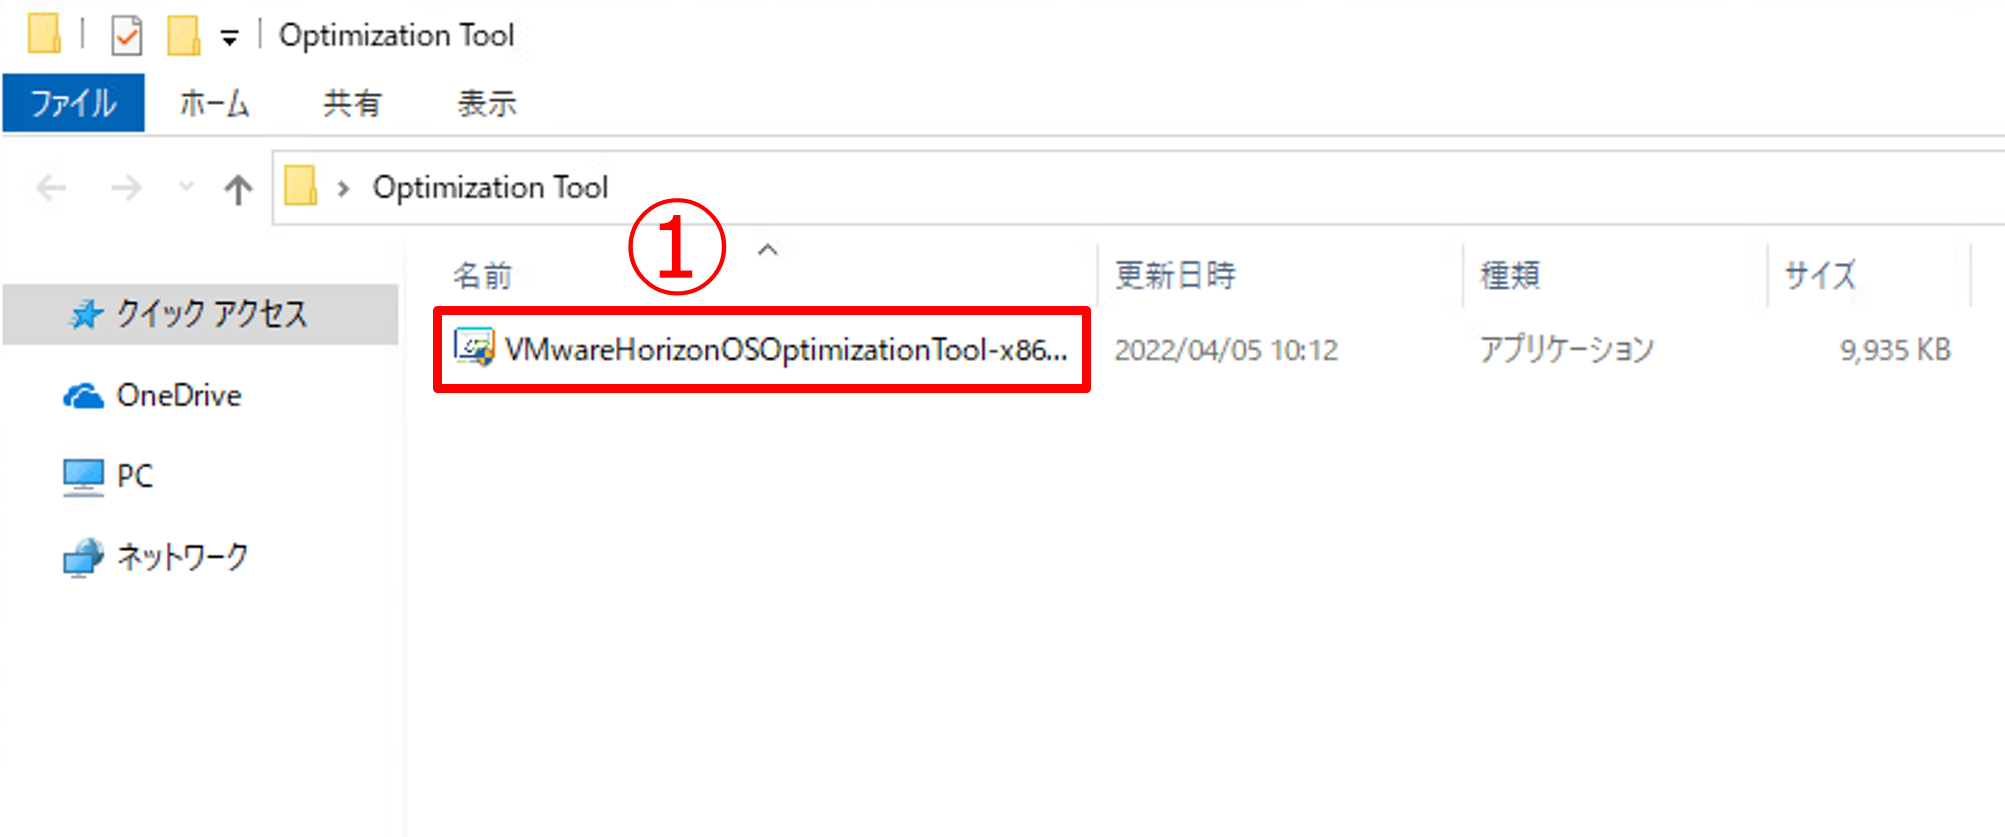Click the Properties checkmark icon in title bar
The height and width of the screenshot is (837, 2005).
pos(126,36)
